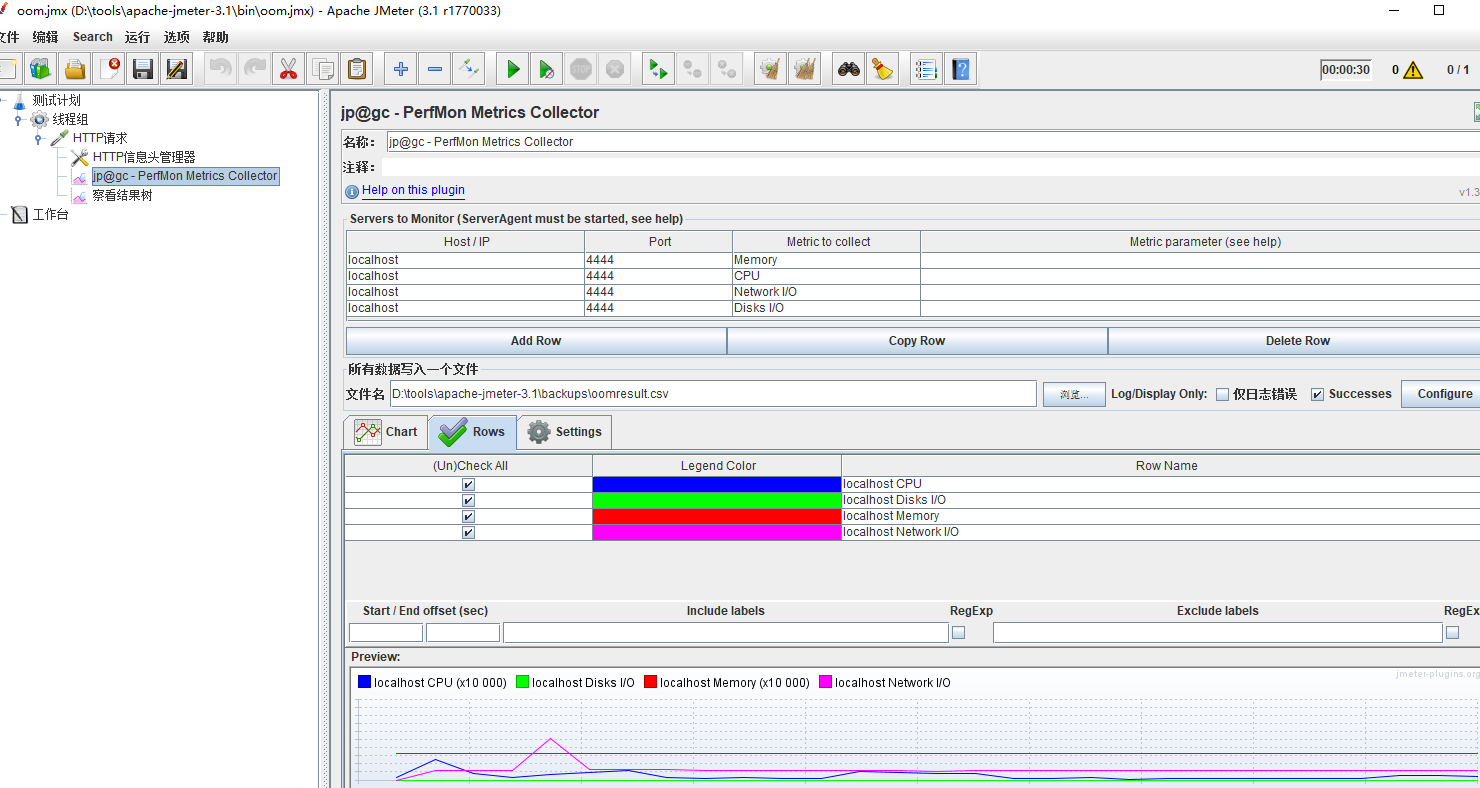Open the 运行 menu
The image size is (1480, 788).
coord(137,37)
